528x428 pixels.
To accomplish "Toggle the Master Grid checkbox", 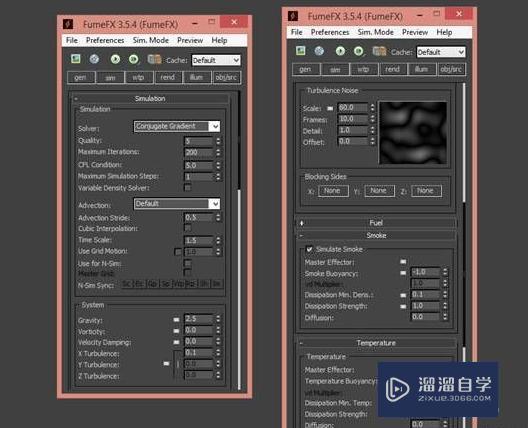I will [x=188, y=272].
